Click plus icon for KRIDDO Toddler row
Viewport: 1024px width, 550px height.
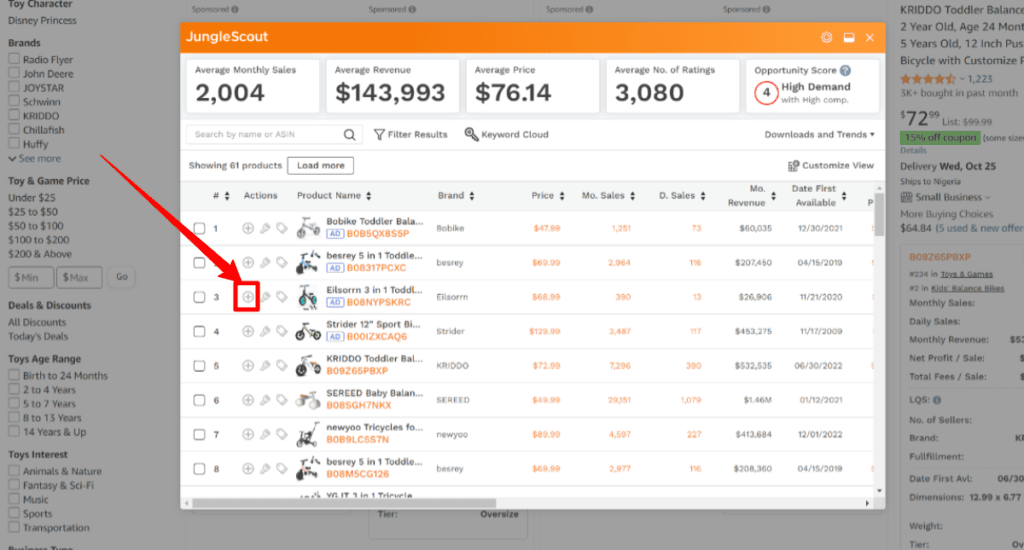click(x=248, y=366)
